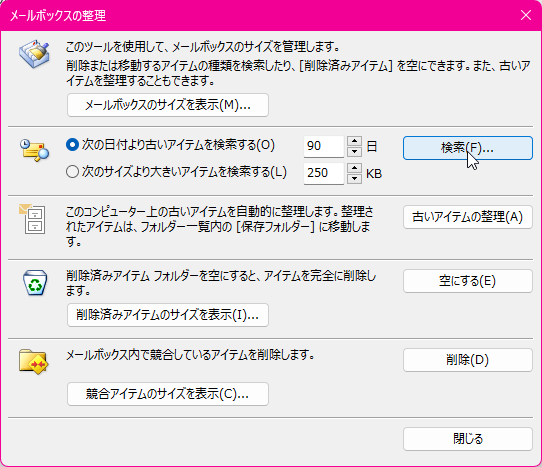The image size is (542, 467).
Task: Increase KB size with up arrow
Action: [x=354, y=168]
